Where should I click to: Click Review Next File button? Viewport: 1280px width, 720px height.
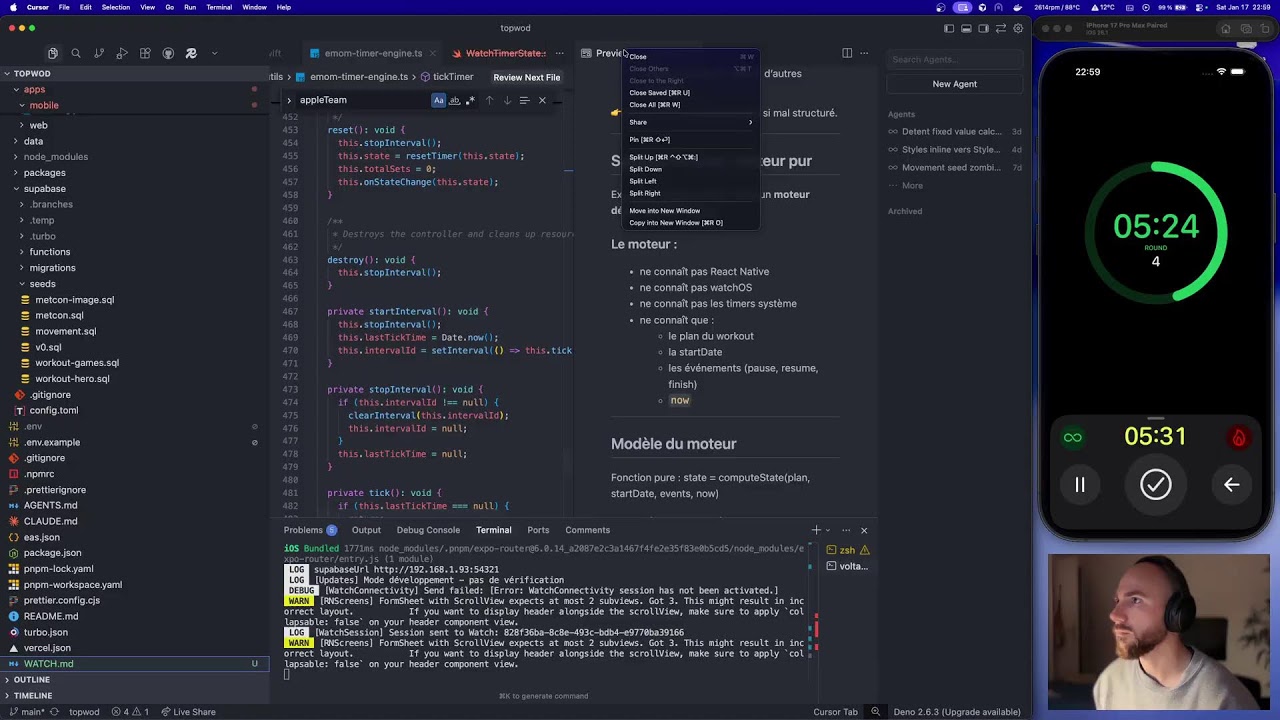click(527, 77)
